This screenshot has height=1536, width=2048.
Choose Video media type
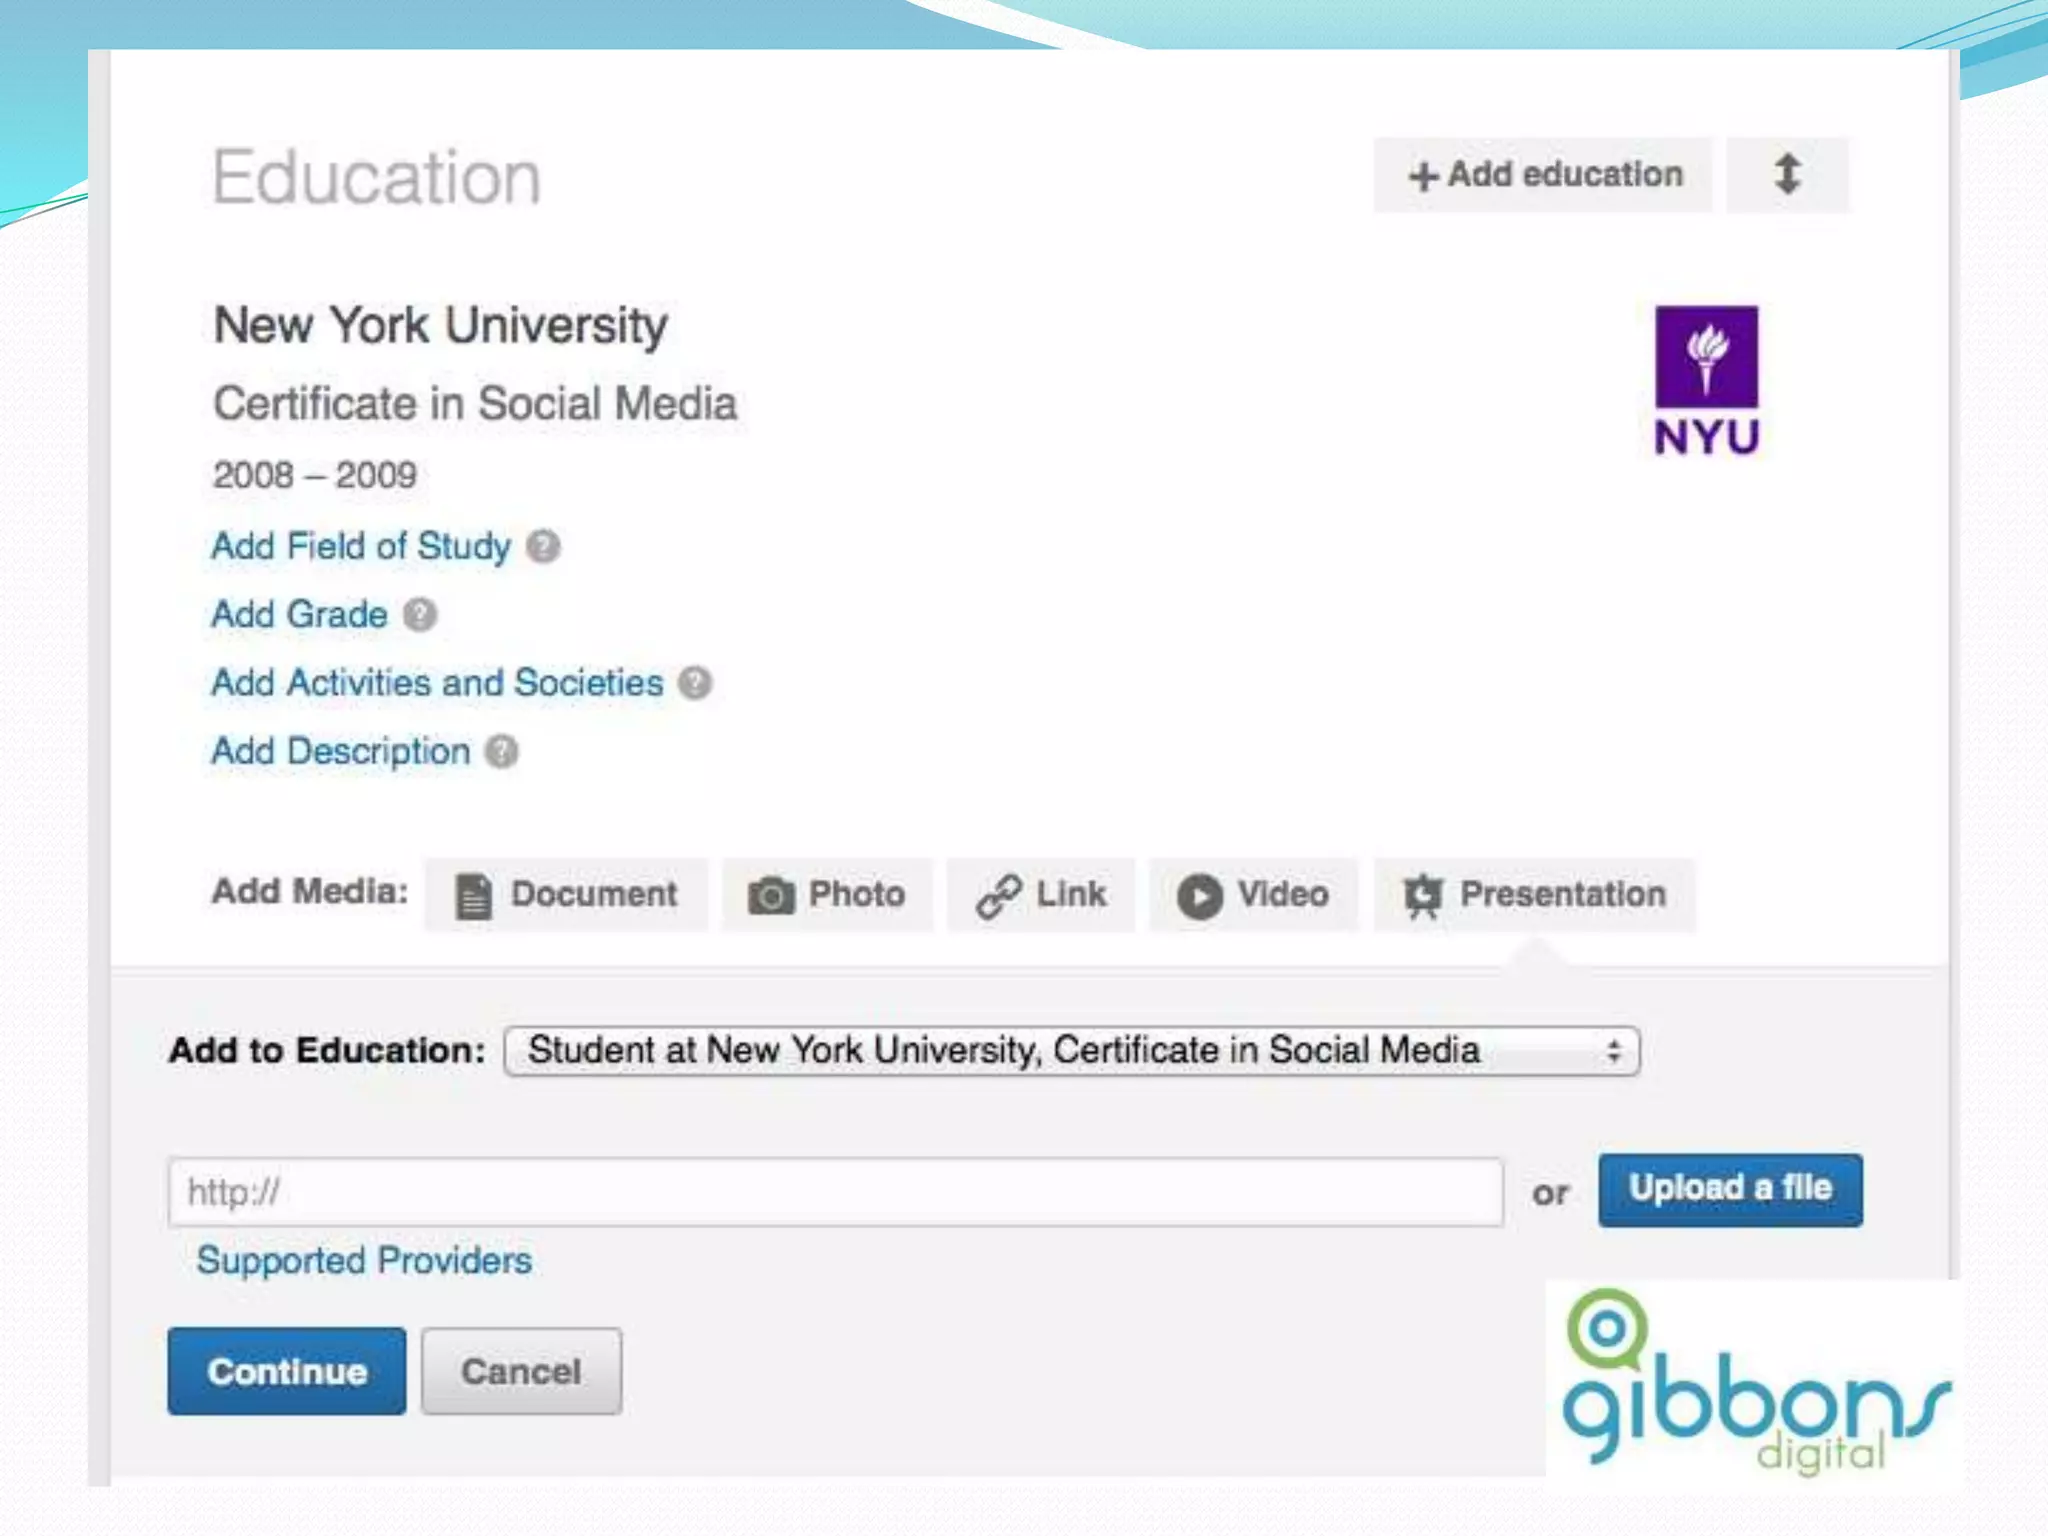click(x=1253, y=894)
